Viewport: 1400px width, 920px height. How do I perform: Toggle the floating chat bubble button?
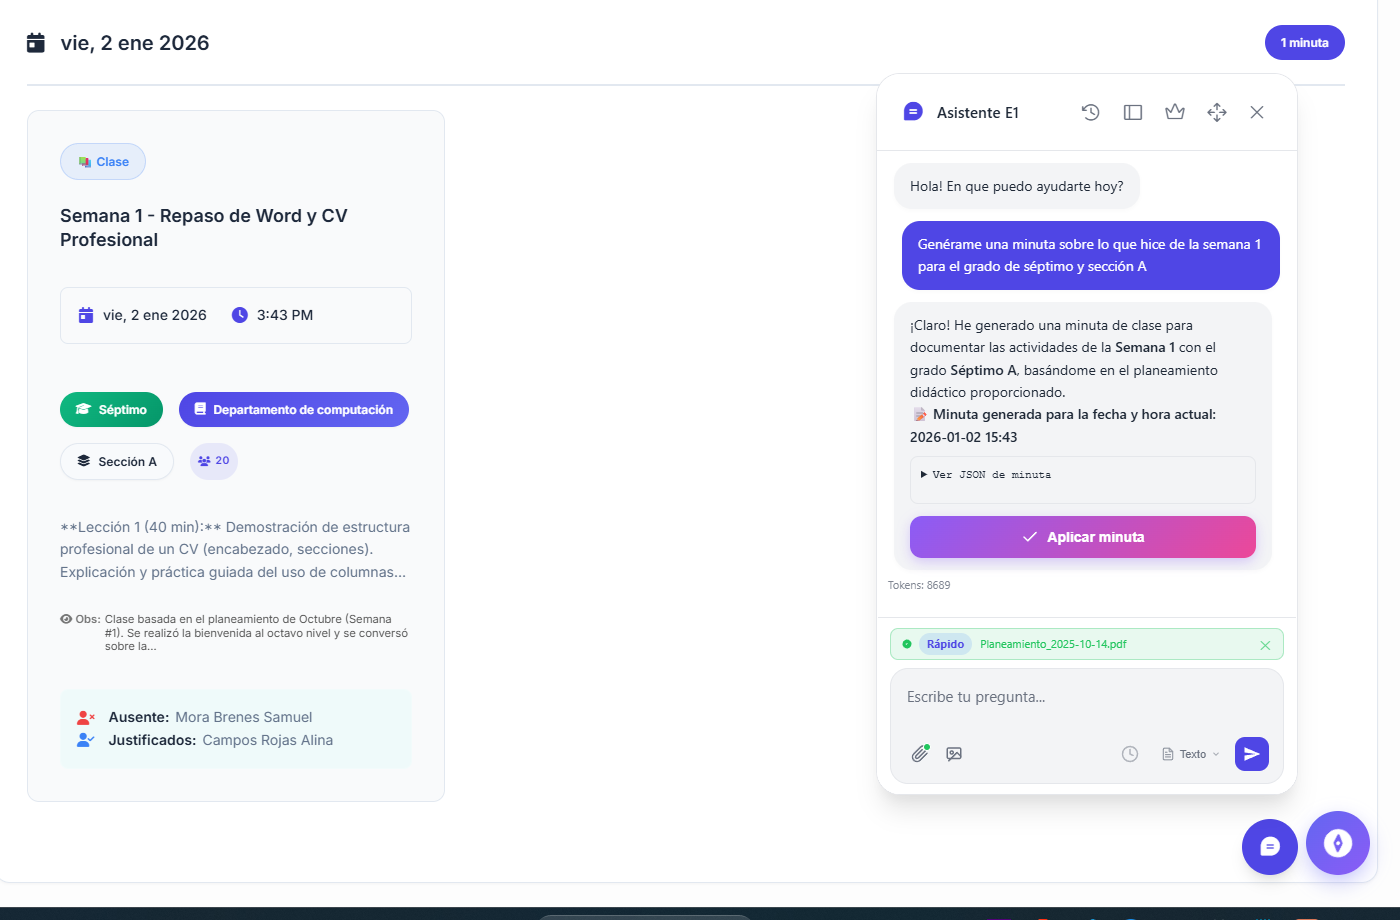click(1269, 847)
